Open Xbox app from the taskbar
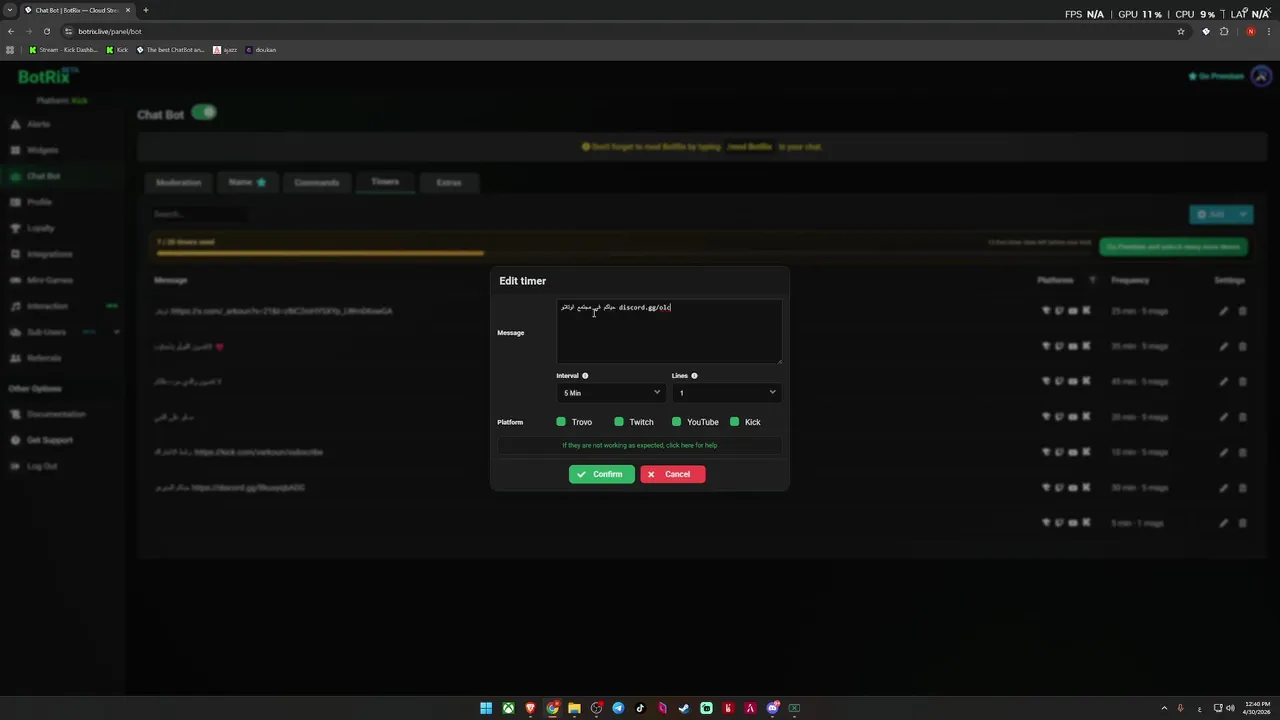The image size is (1280, 720). pos(508,708)
